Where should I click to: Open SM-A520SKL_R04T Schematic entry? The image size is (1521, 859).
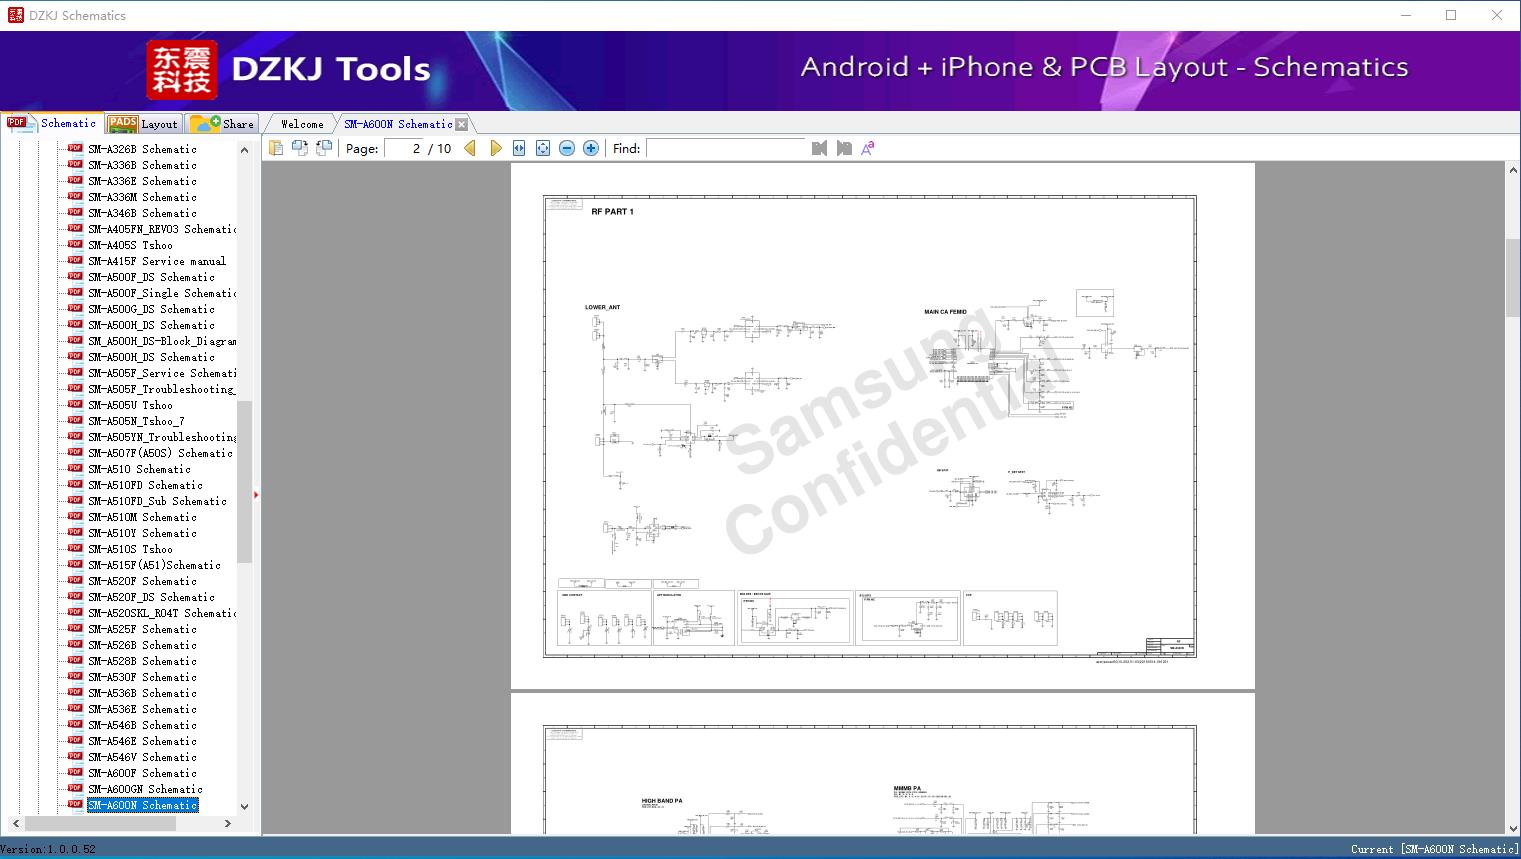coord(162,613)
